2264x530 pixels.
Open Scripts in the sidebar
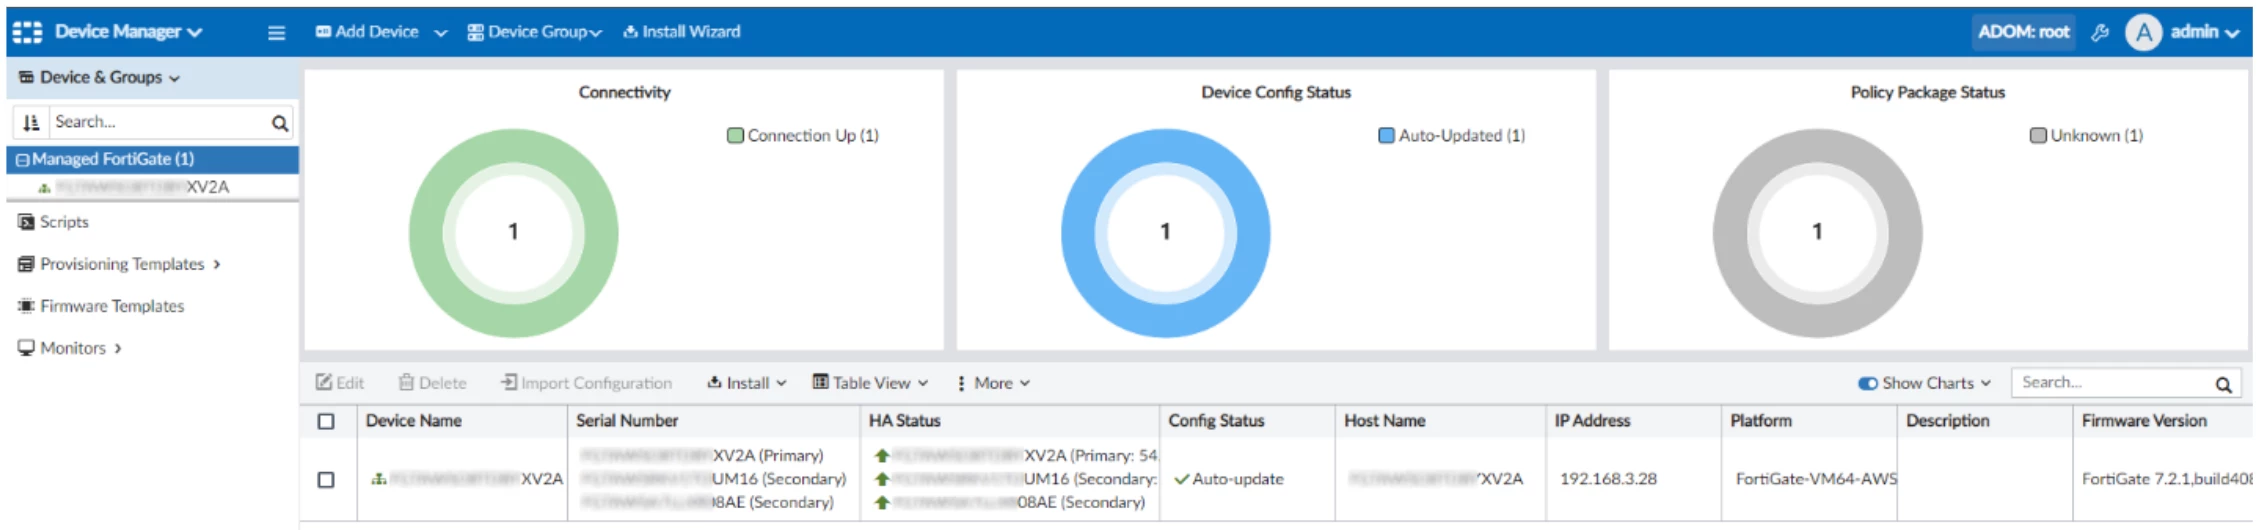click(64, 222)
